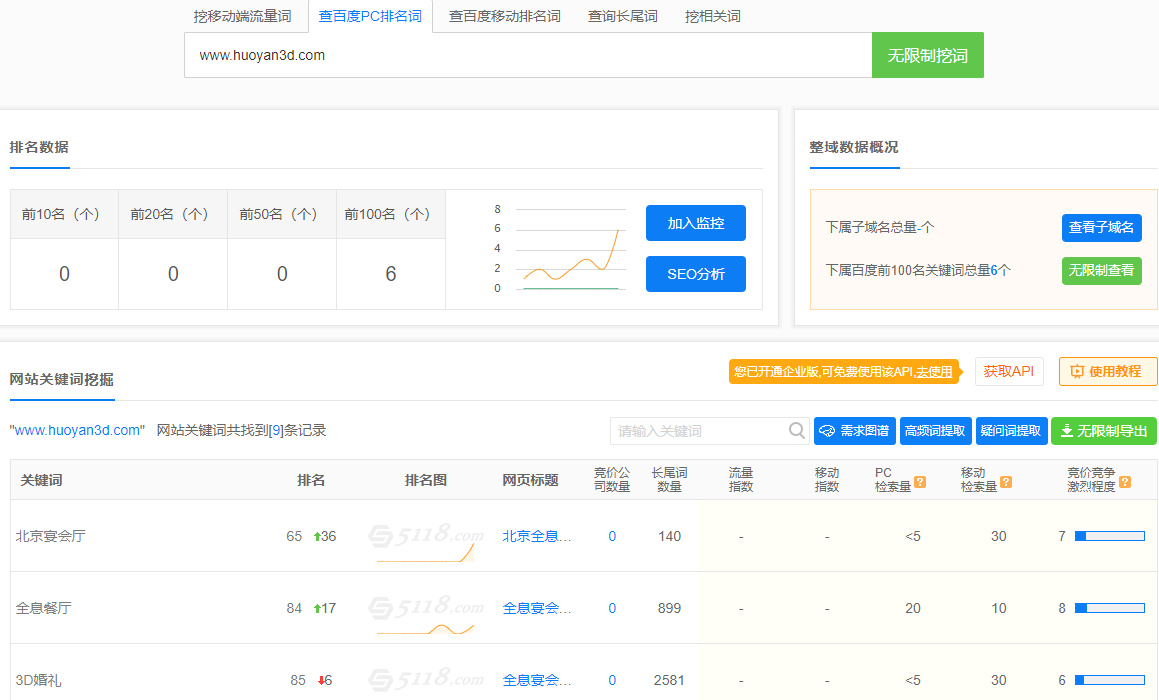Open the page title link in 全息餐厅 row
This screenshot has height=700, width=1159.
click(537, 608)
